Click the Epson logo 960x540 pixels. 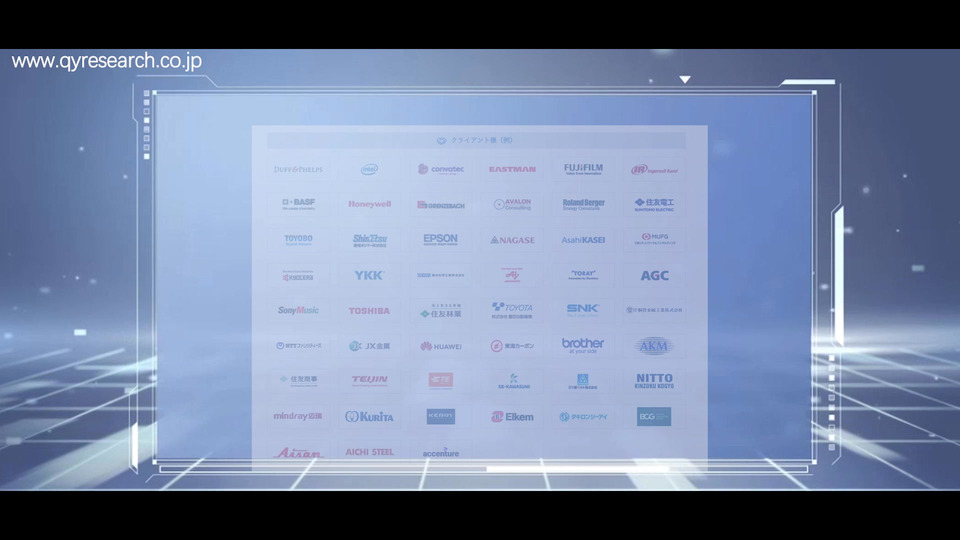point(441,239)
